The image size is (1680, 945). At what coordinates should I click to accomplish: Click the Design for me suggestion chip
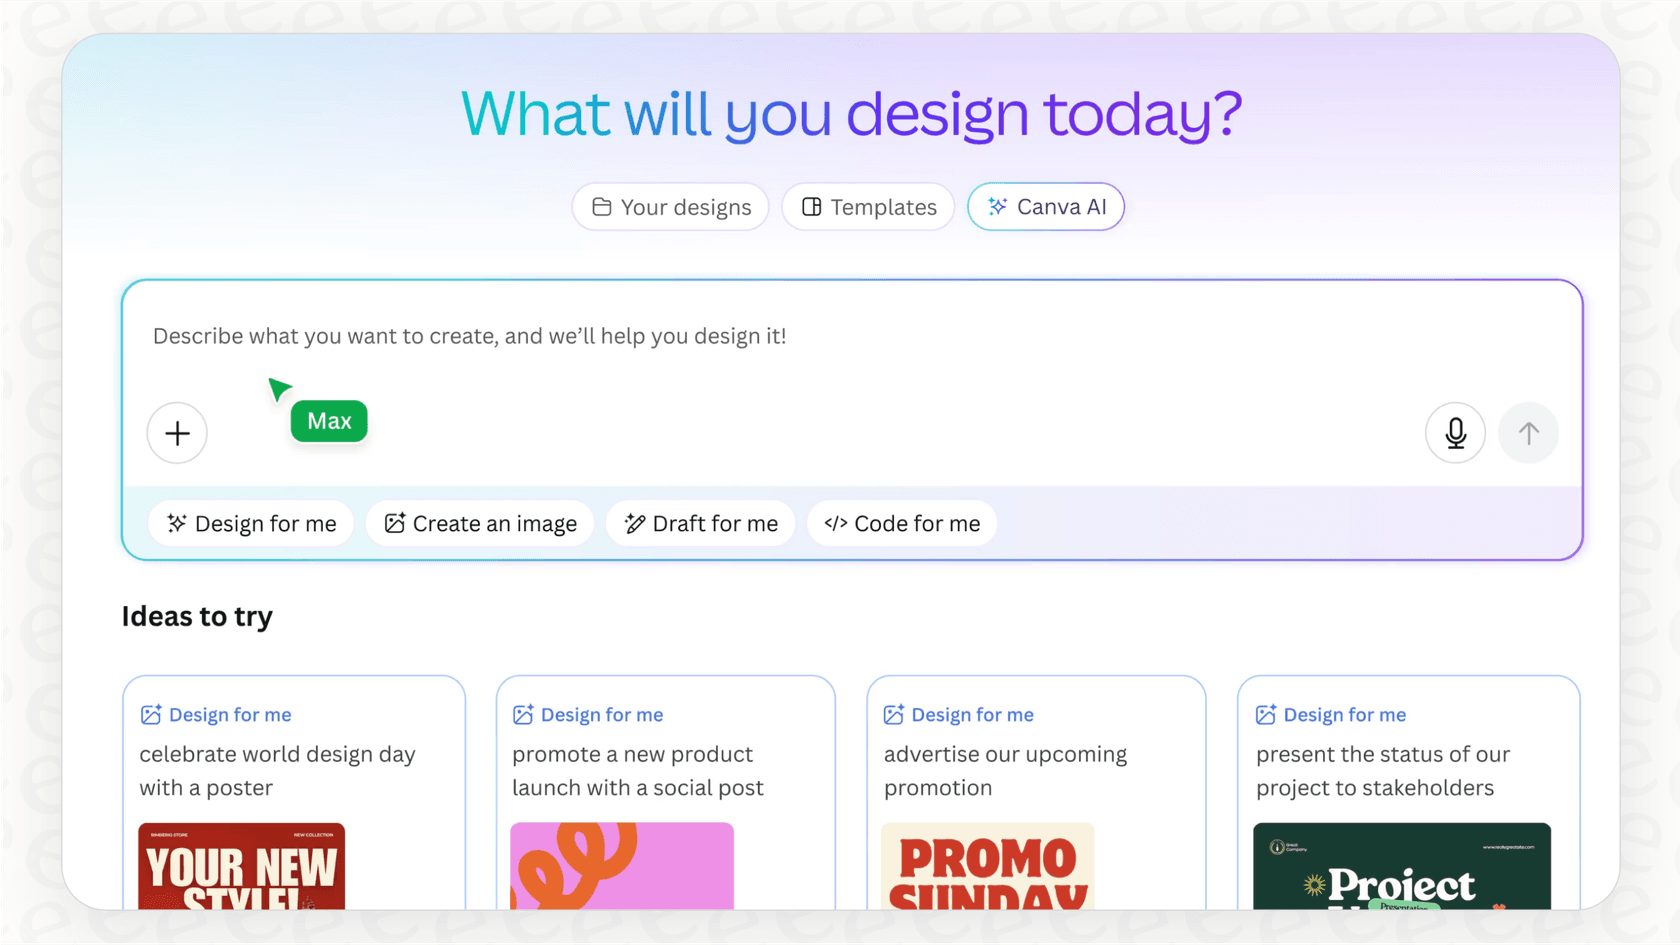point(251,523)
